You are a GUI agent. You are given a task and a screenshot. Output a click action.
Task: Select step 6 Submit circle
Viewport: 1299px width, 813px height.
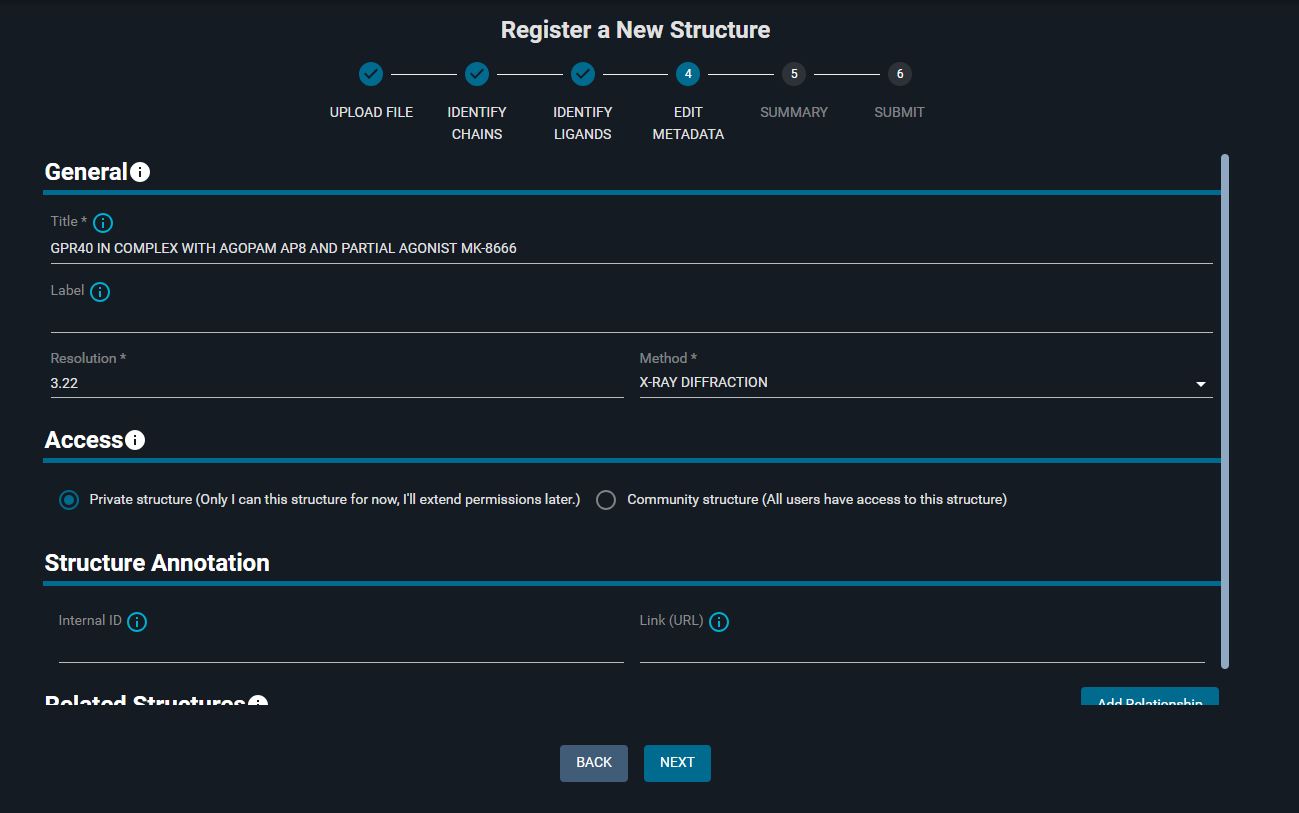pyautogui.click(x=900, y=74)
